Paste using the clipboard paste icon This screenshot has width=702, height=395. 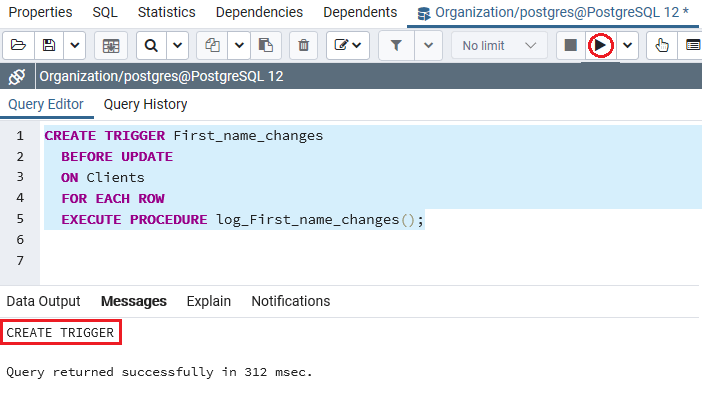(266, 45)
